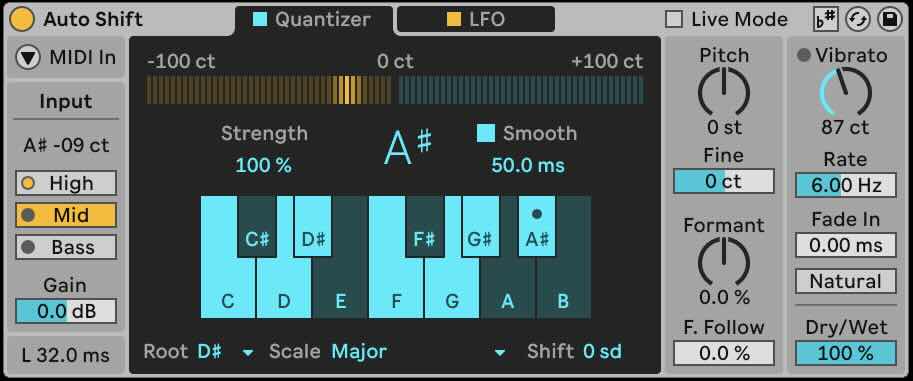The width and height of the screenshot is (913, 381).
Task: Click the Dry/Wet slider
Action: pyautogui.click(x=845, y=353)
